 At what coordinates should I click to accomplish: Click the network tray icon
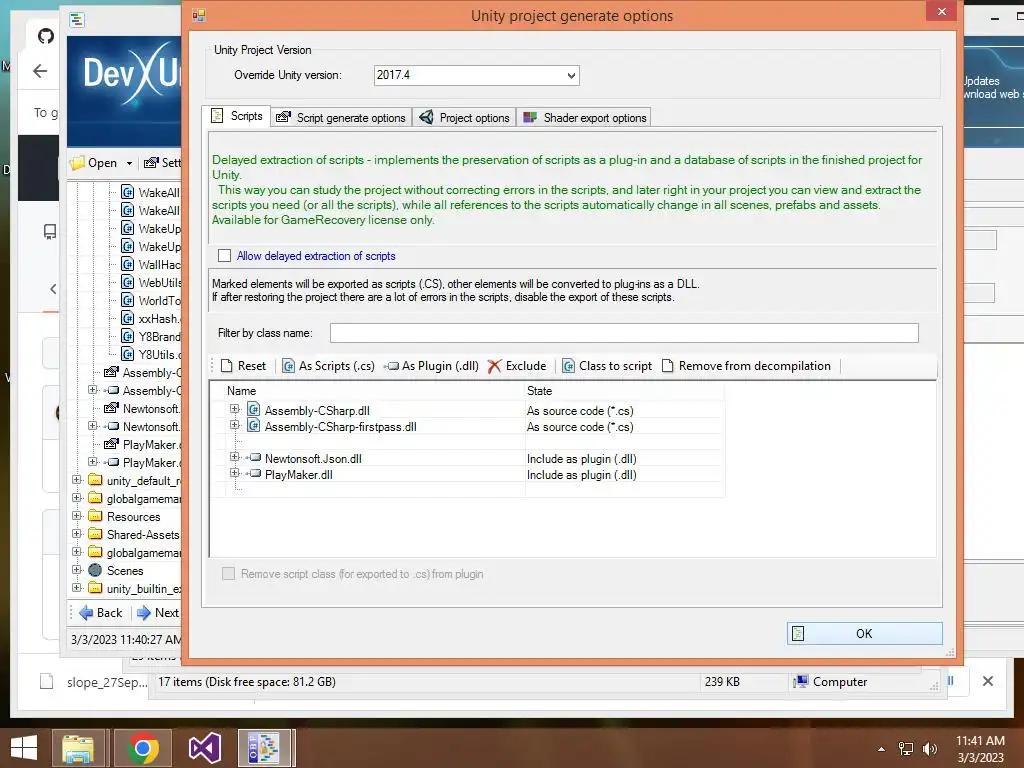906,748
